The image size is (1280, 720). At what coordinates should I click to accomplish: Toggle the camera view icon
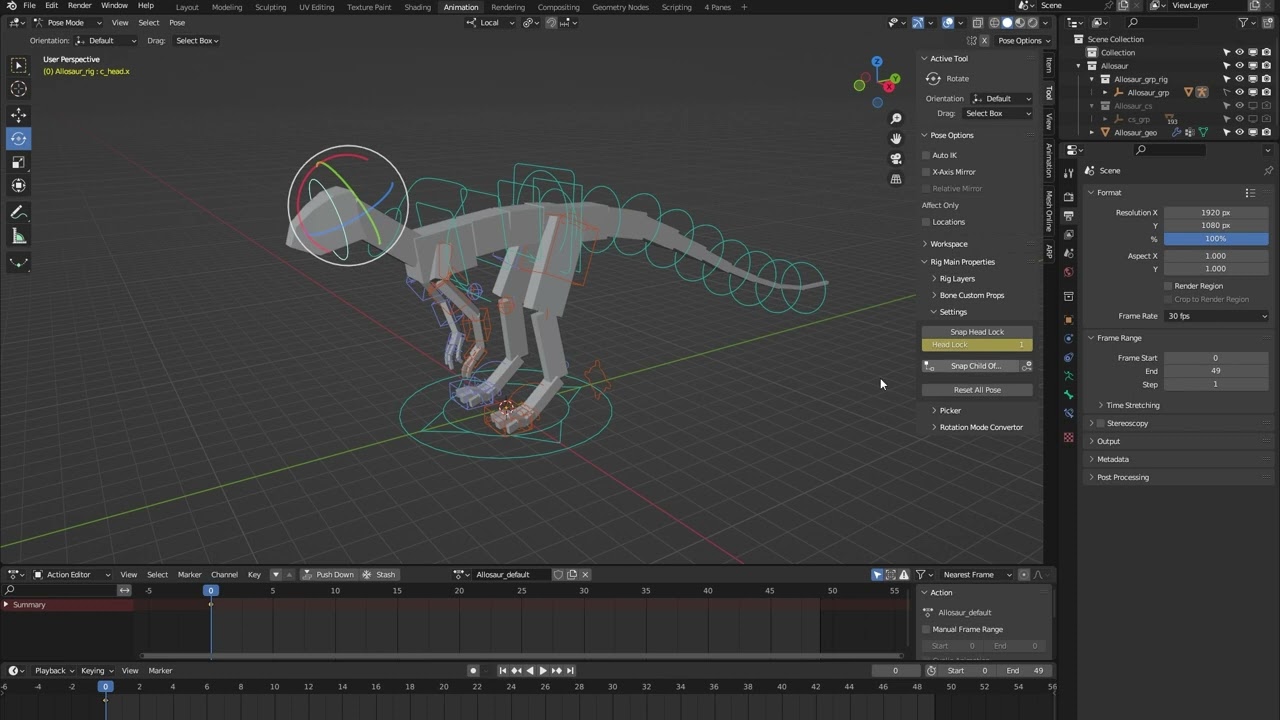[x=896, y=158]
